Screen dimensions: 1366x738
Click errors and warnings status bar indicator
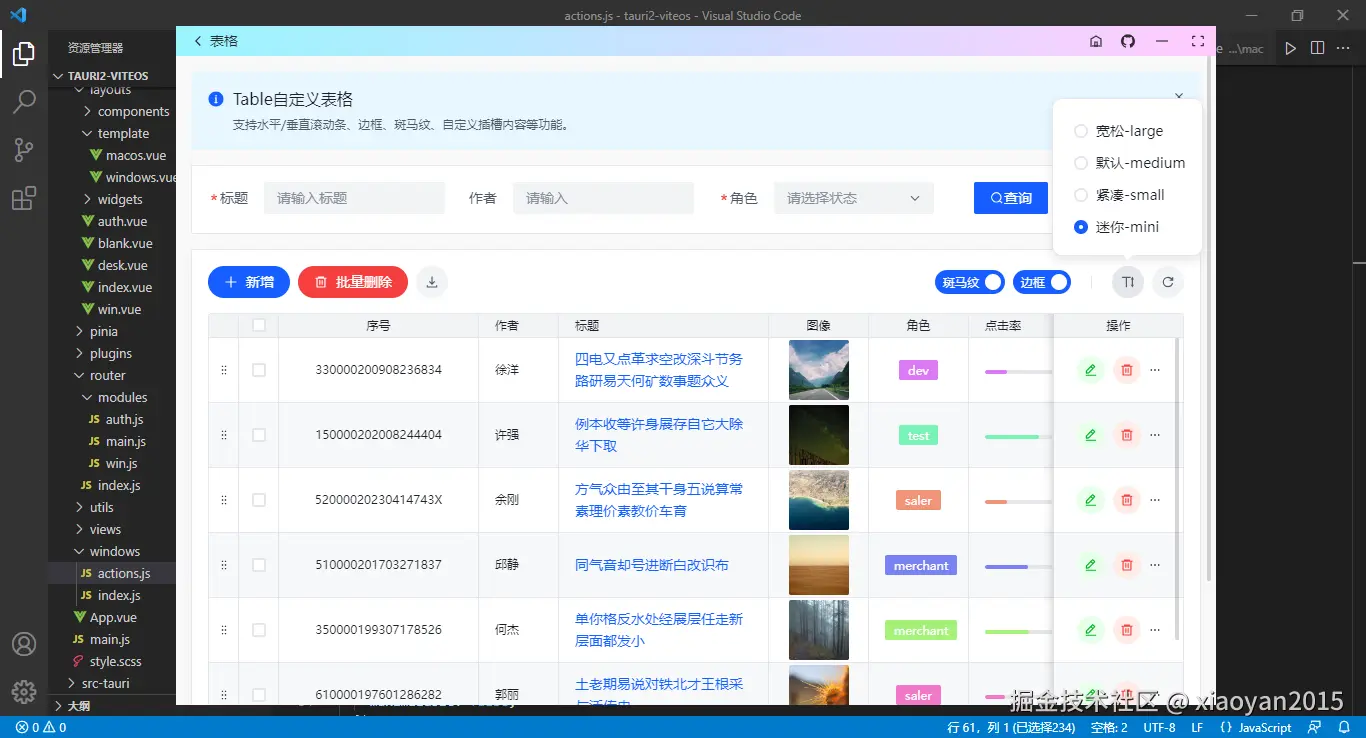[41, 727]
